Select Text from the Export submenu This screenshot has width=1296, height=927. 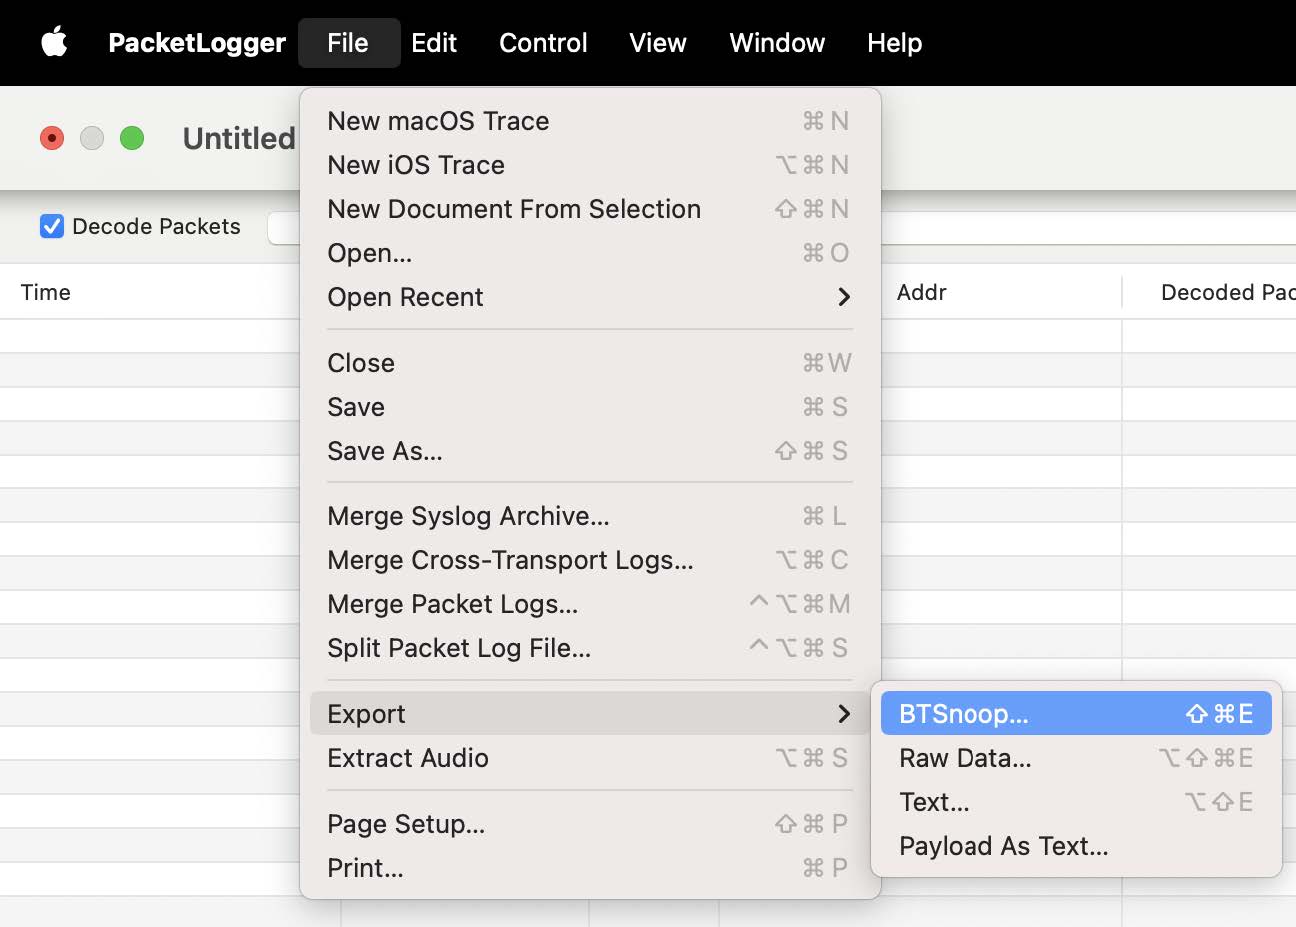[x=934, y=801]
